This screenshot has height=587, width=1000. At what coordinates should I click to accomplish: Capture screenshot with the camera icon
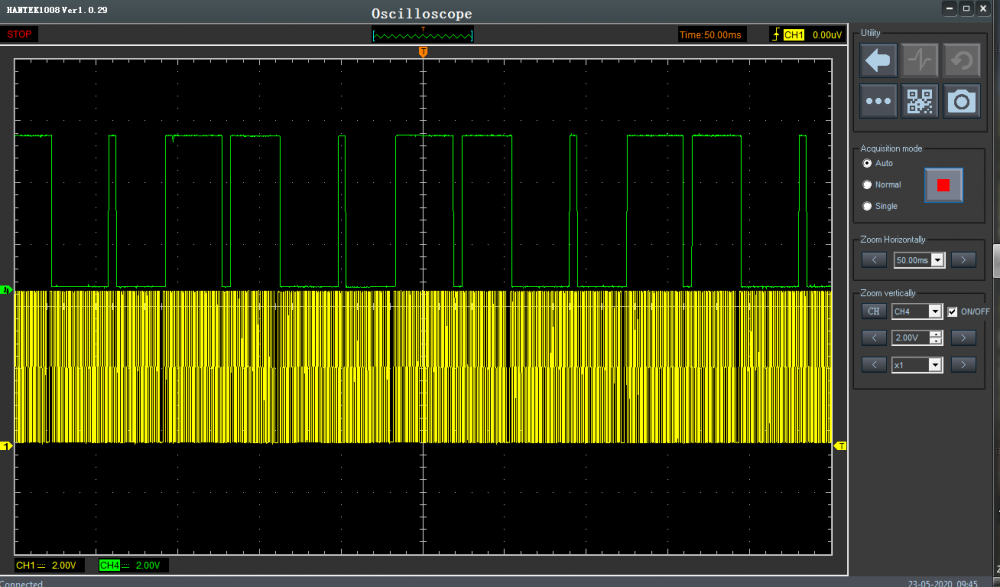962,101
